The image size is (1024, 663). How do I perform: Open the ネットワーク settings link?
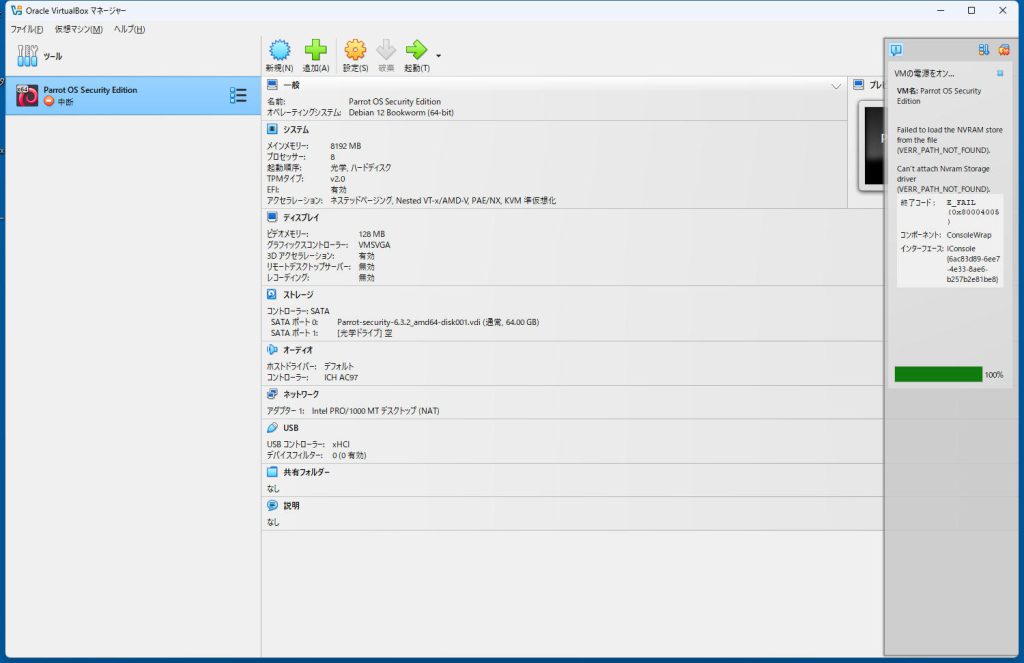coord(301,395)
